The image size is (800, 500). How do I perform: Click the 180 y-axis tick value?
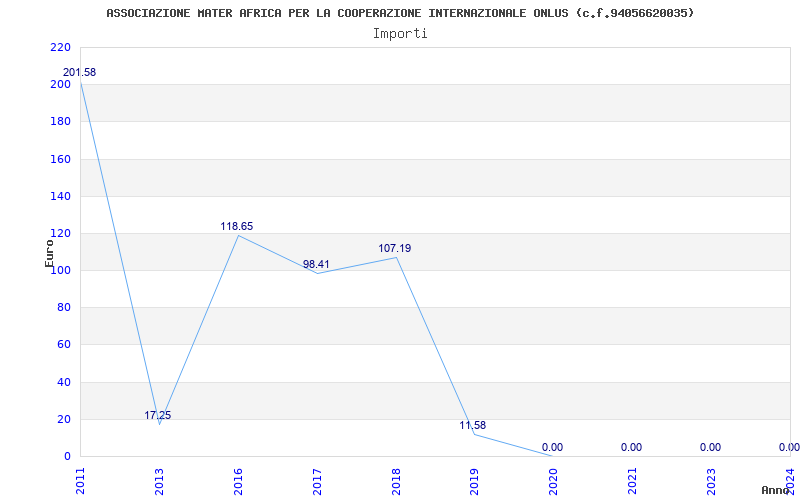tap(60, 122)
